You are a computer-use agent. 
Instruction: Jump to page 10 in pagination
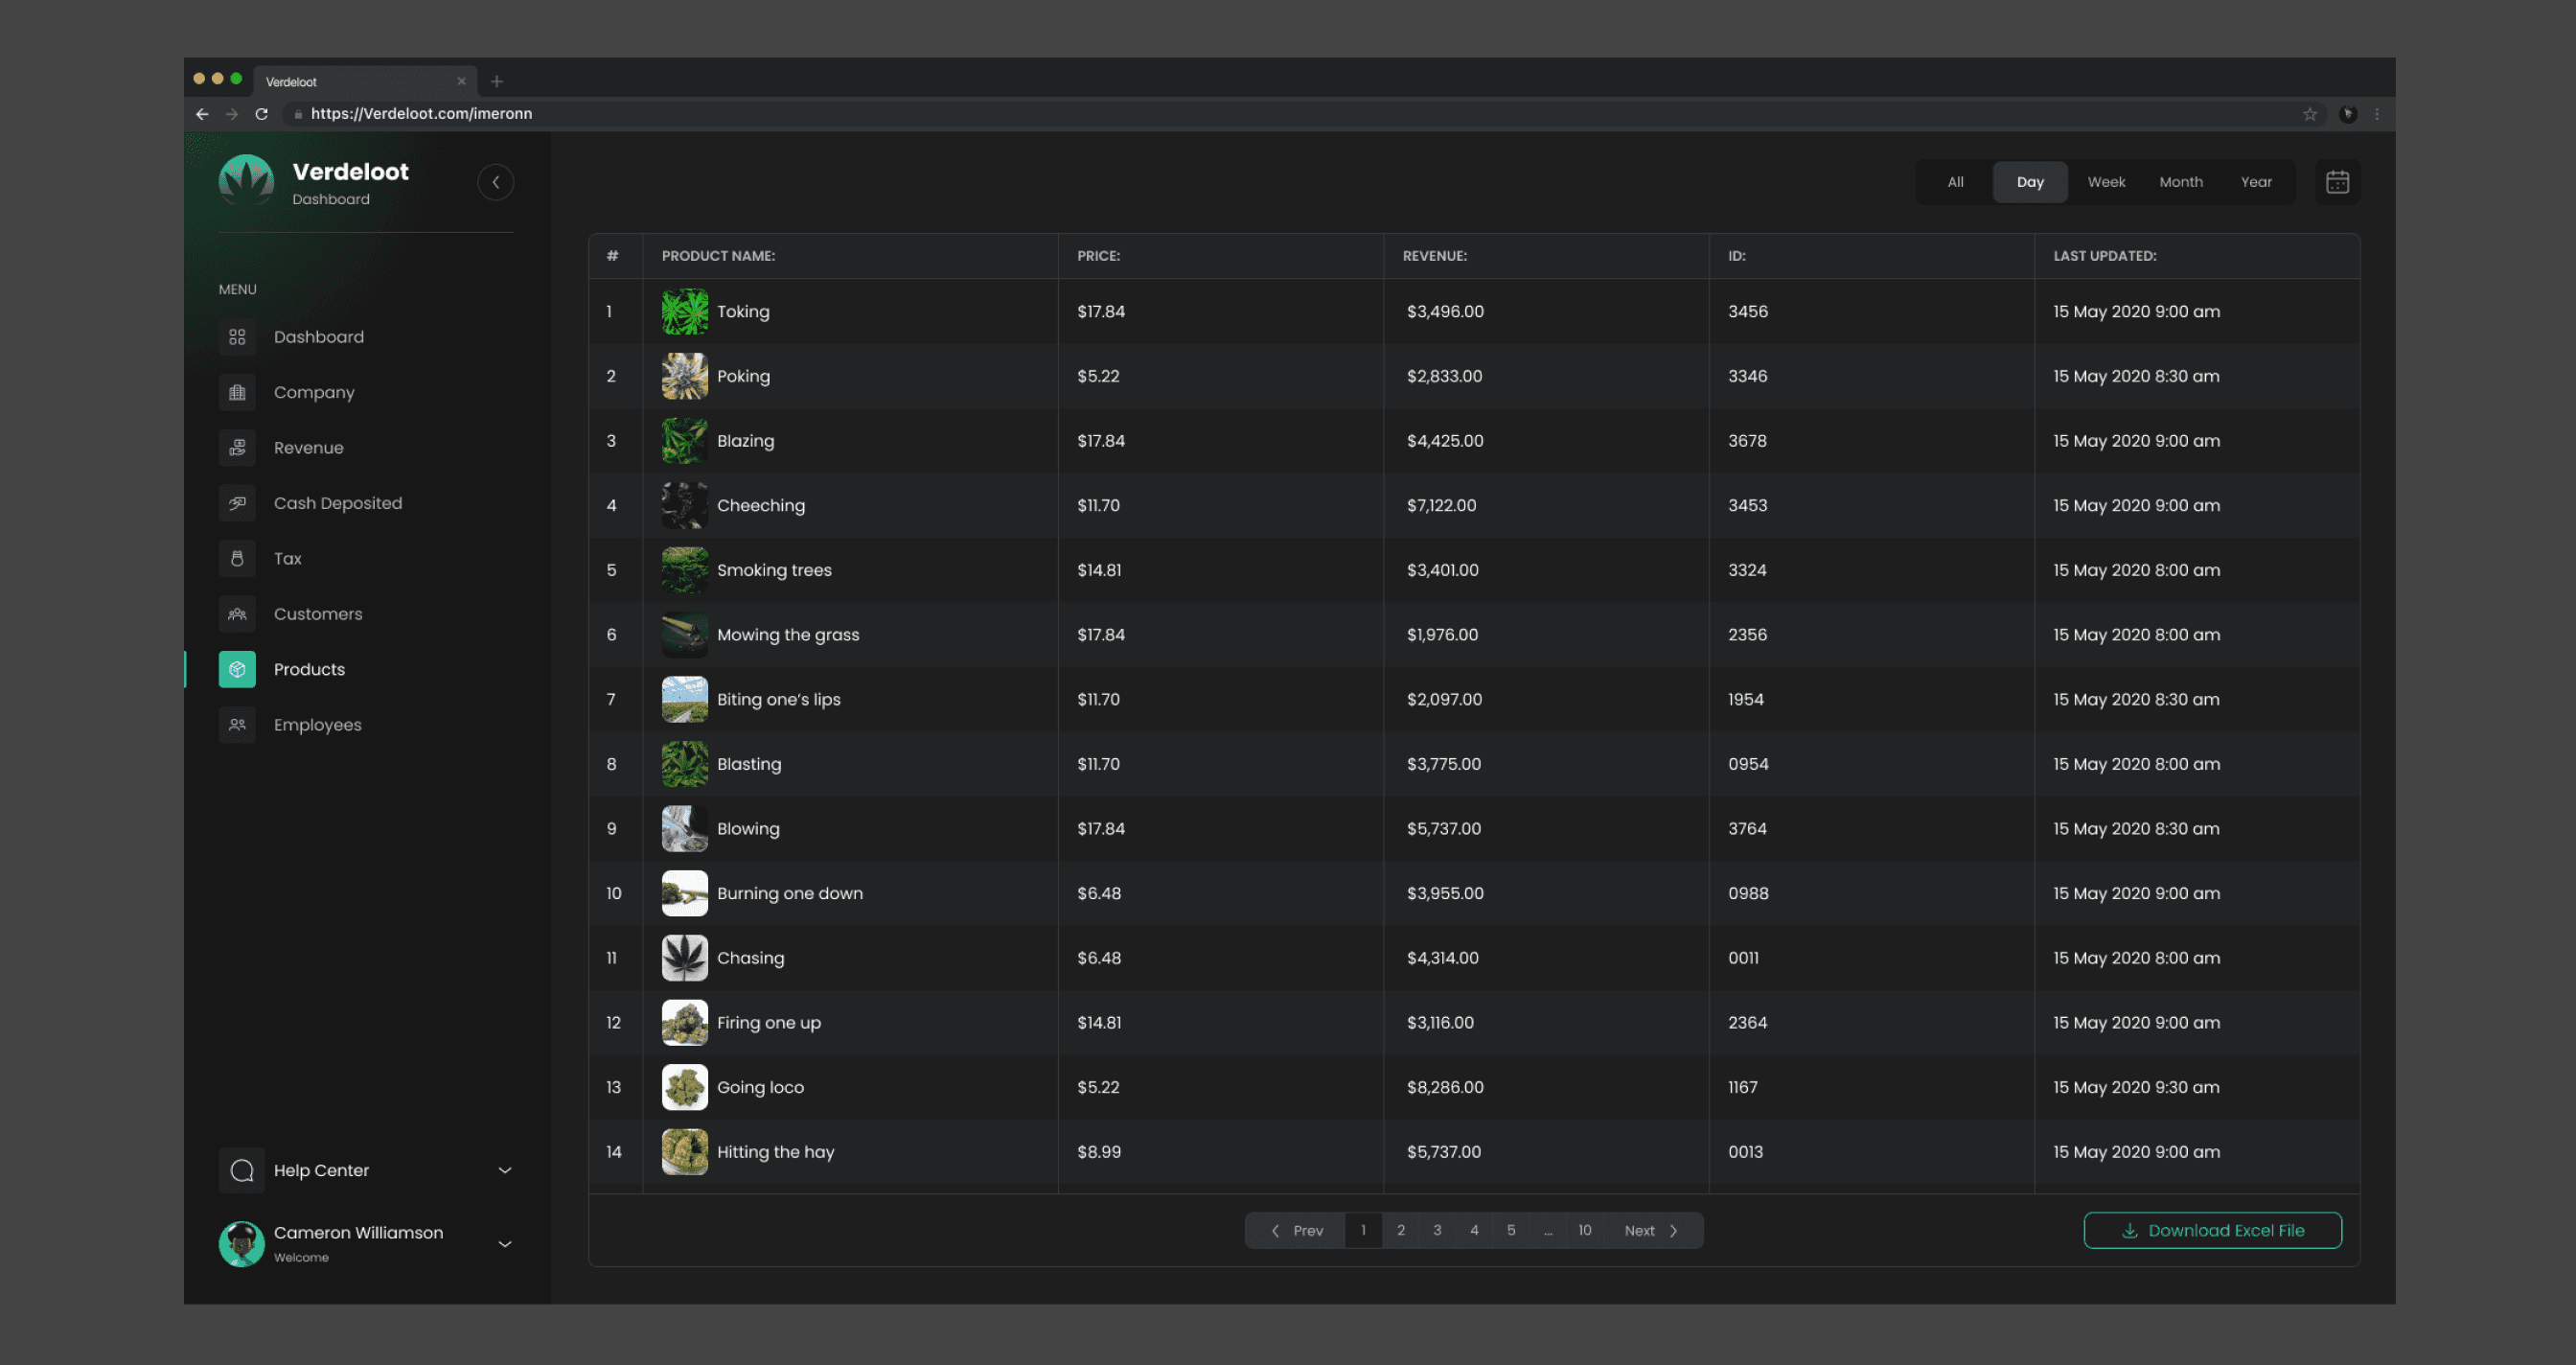pos(1585,1231)
